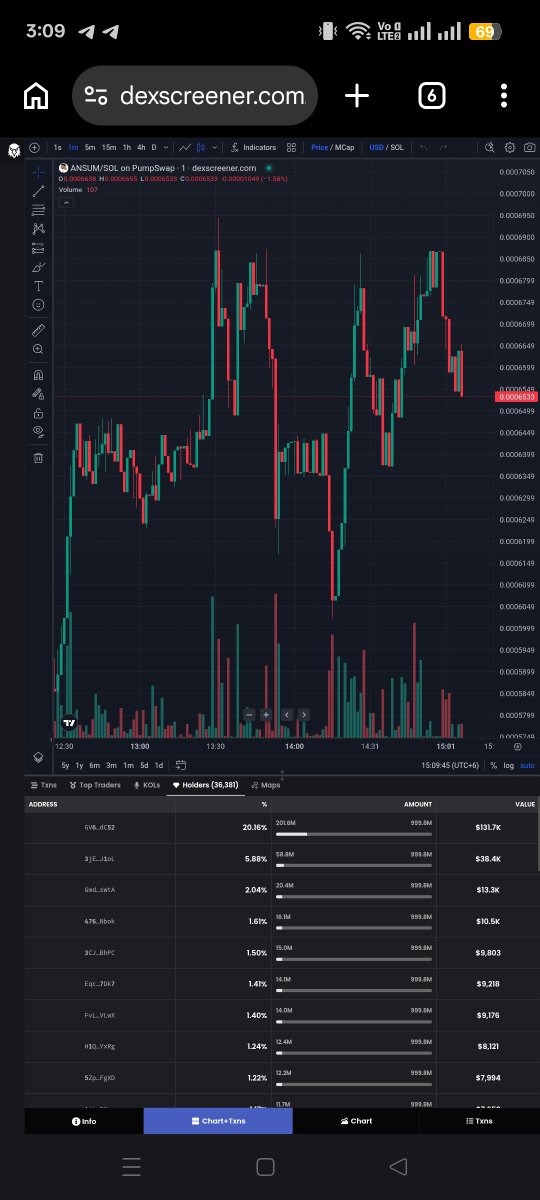This screenshot has height=1200, width=540.
Task: Open the Indicators dialog
Action: [x=253, y=147]
